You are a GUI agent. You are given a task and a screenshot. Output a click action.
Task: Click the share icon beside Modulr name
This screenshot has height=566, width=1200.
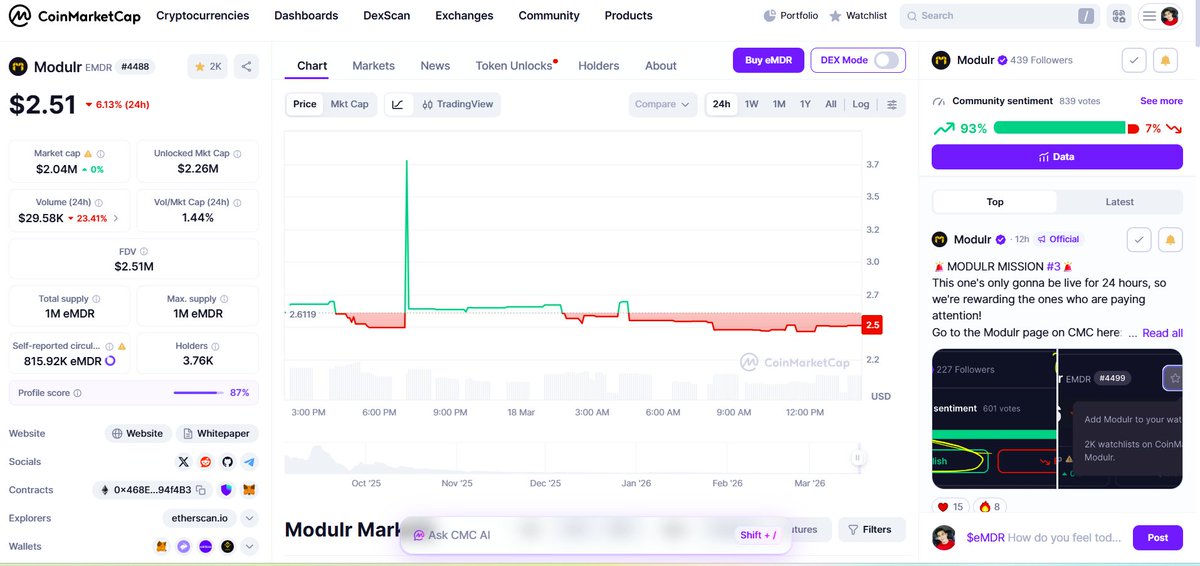coord(247,67)
